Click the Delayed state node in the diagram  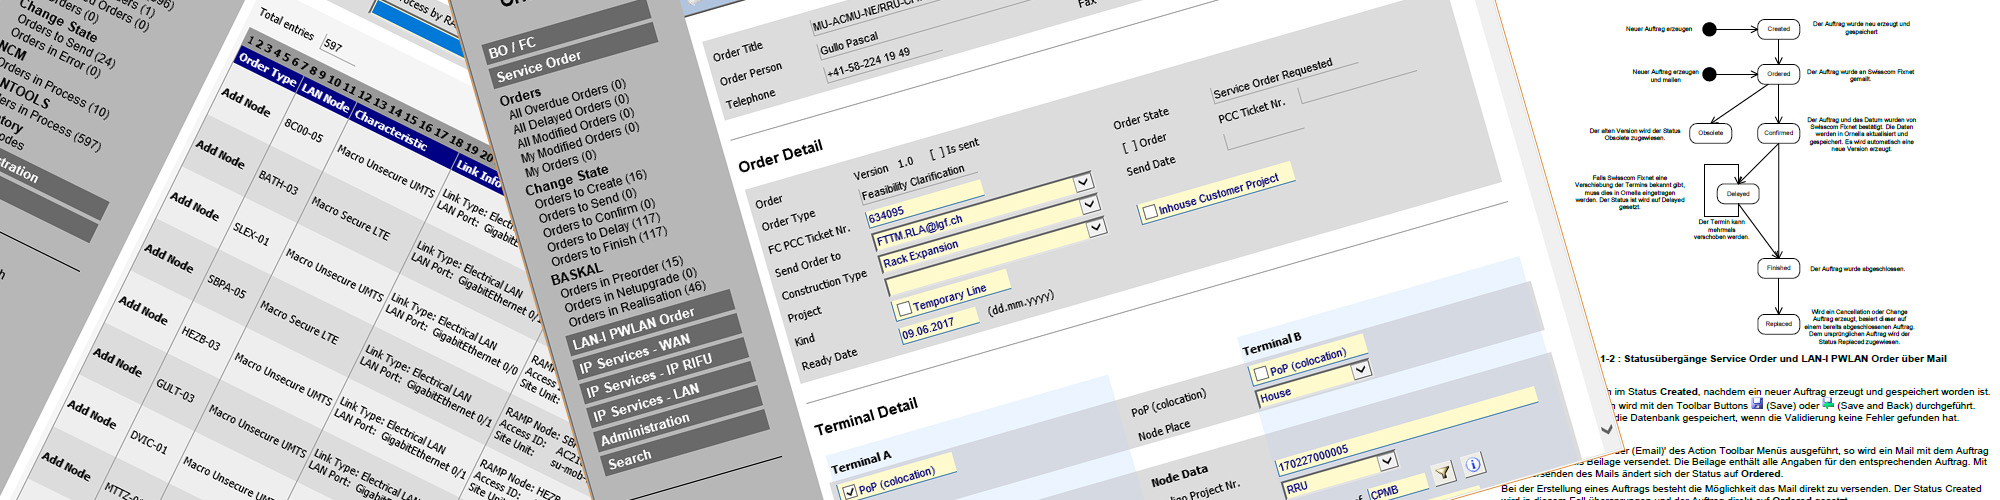1738,193
